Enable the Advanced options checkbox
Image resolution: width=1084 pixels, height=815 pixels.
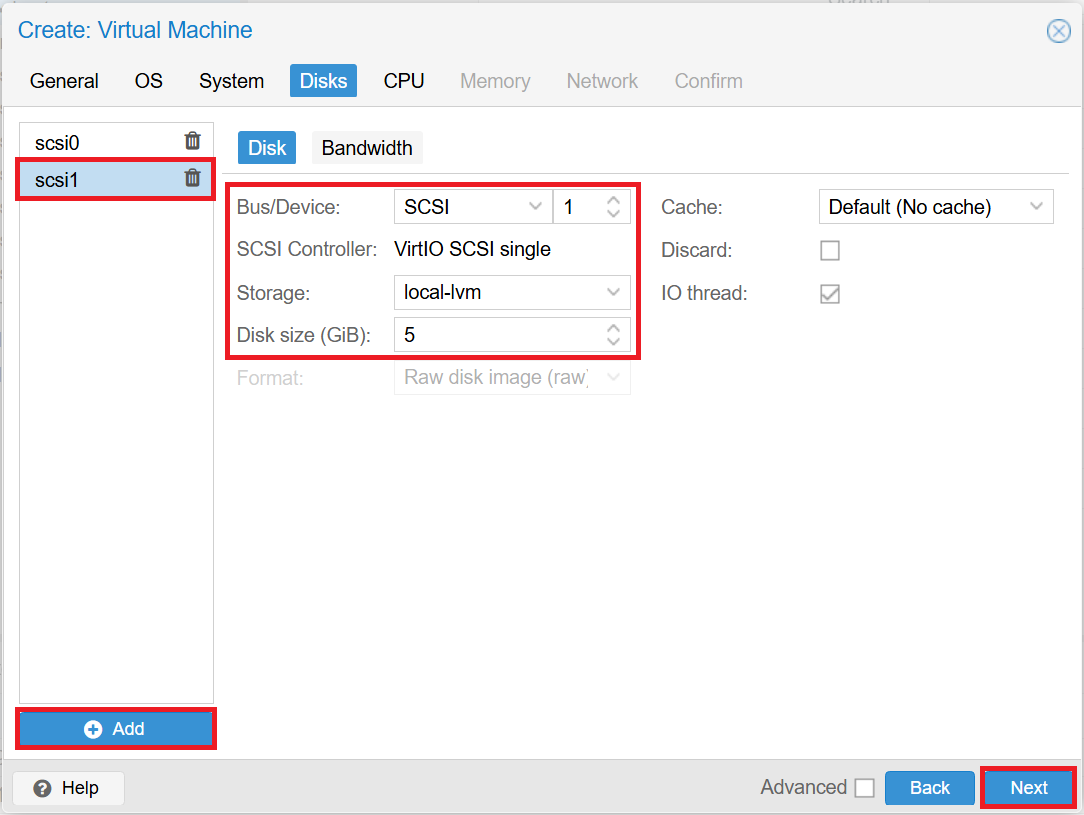[865, 787]
